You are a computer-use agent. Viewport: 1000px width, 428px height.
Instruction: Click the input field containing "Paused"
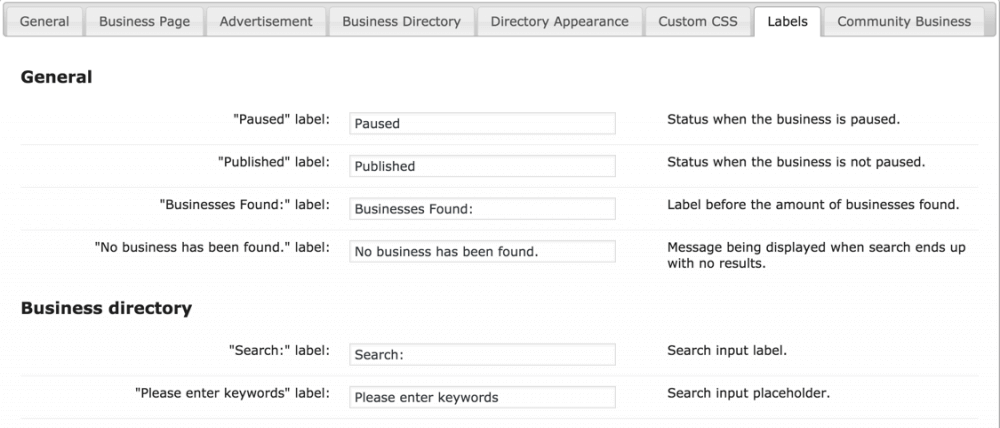click(x=482, y=123)
